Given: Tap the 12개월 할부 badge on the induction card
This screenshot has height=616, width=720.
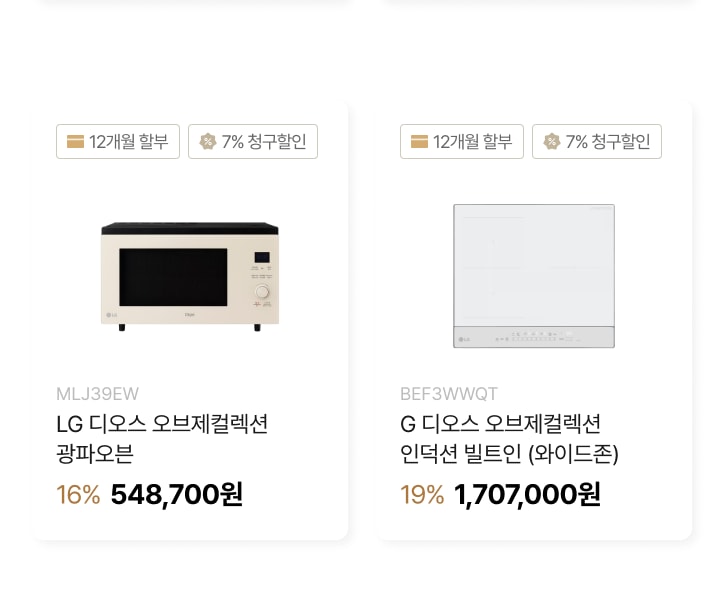Looking at the screenshot, I should point(462,141).
